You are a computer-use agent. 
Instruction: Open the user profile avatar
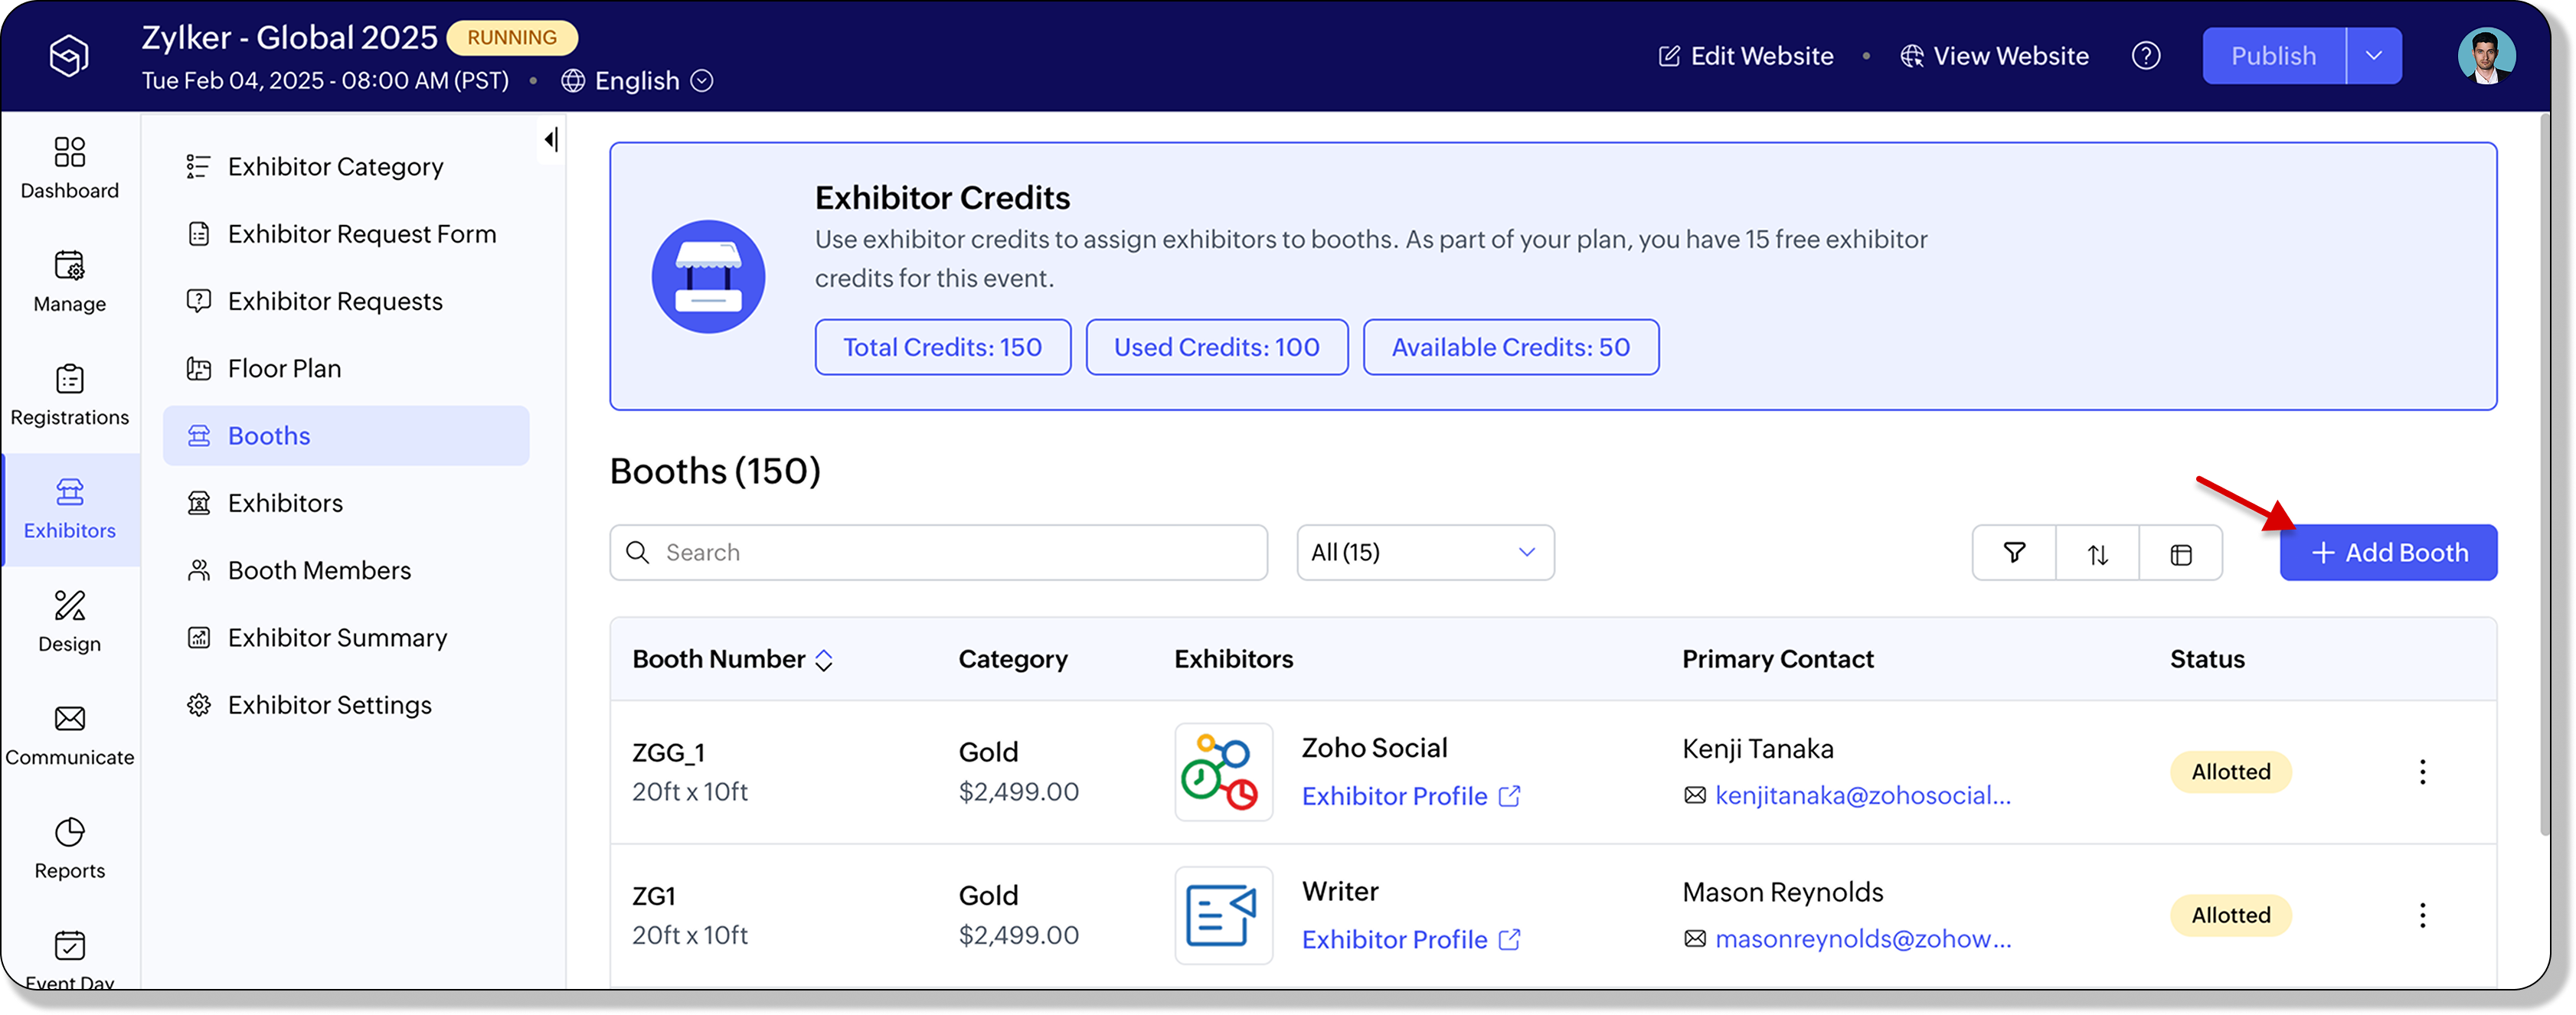[2486, 56]
